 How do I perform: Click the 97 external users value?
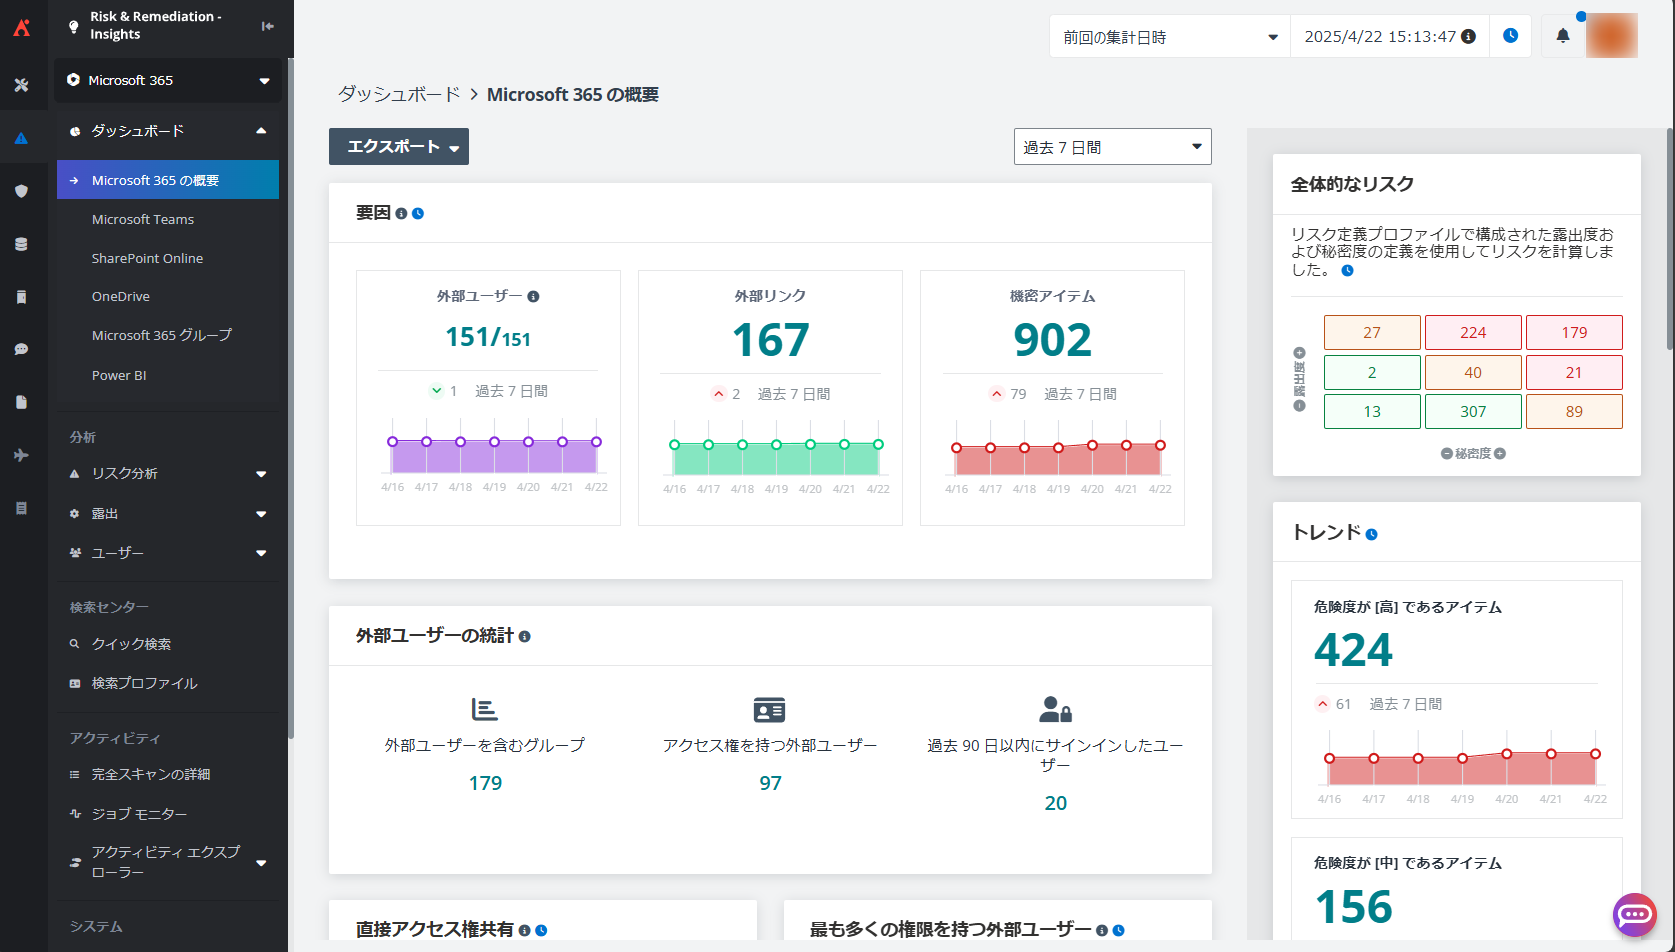(770, 783)
